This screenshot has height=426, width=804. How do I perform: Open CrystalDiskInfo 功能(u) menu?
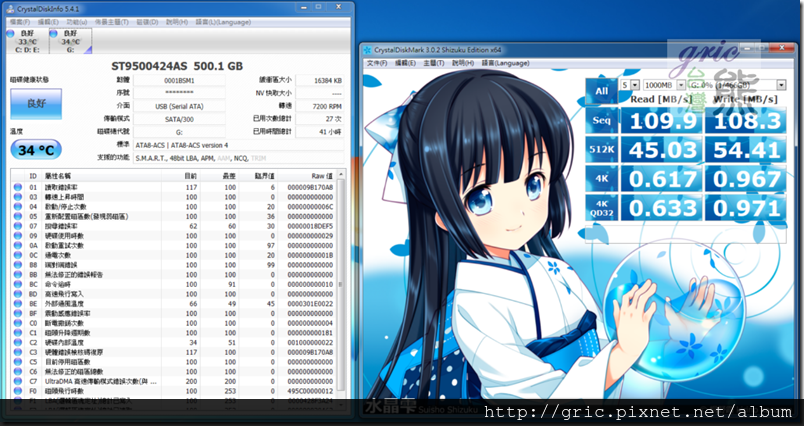[x=76, y=22]
